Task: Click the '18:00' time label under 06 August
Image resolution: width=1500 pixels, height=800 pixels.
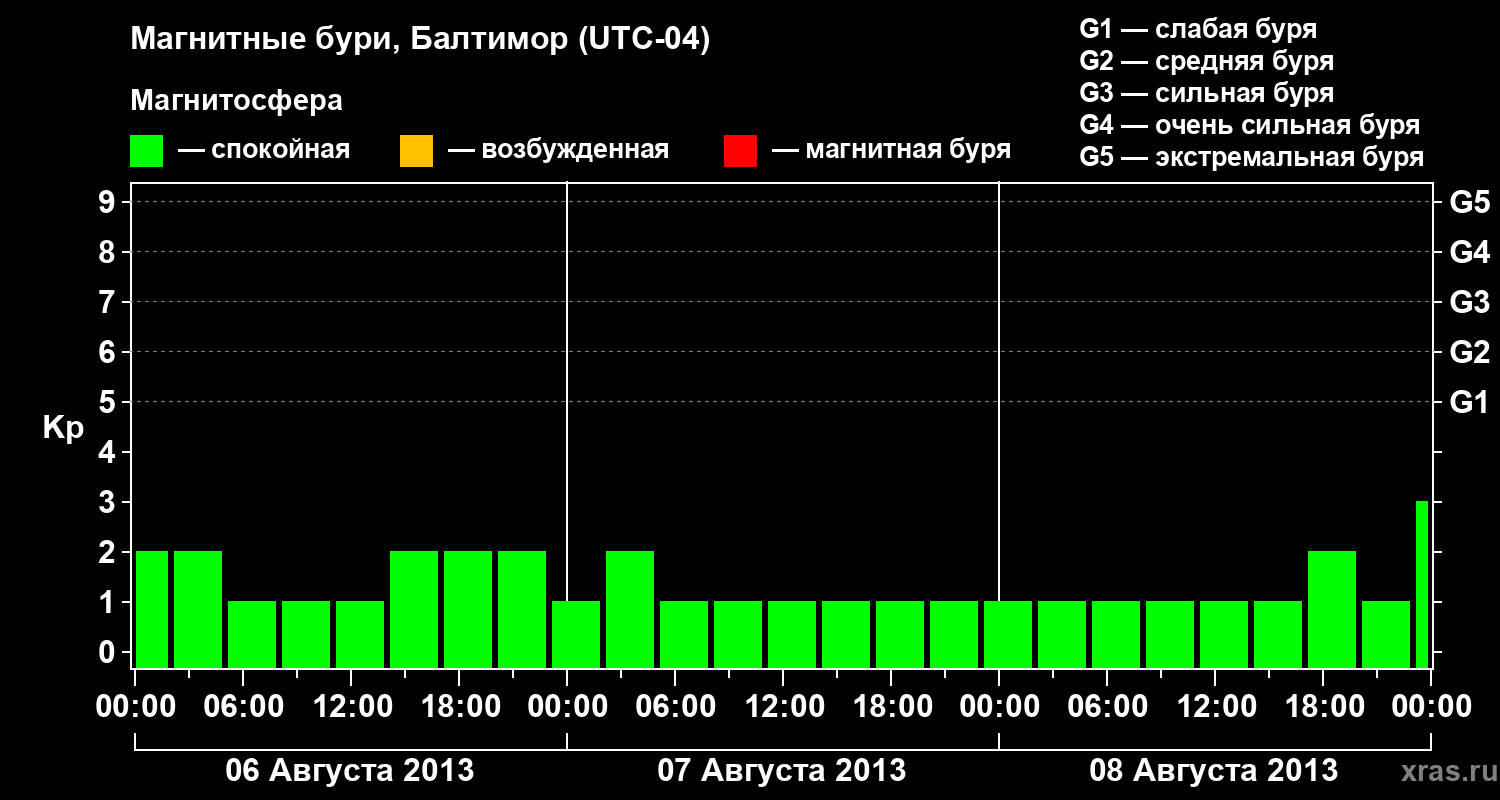Action: tap(461, 706)
